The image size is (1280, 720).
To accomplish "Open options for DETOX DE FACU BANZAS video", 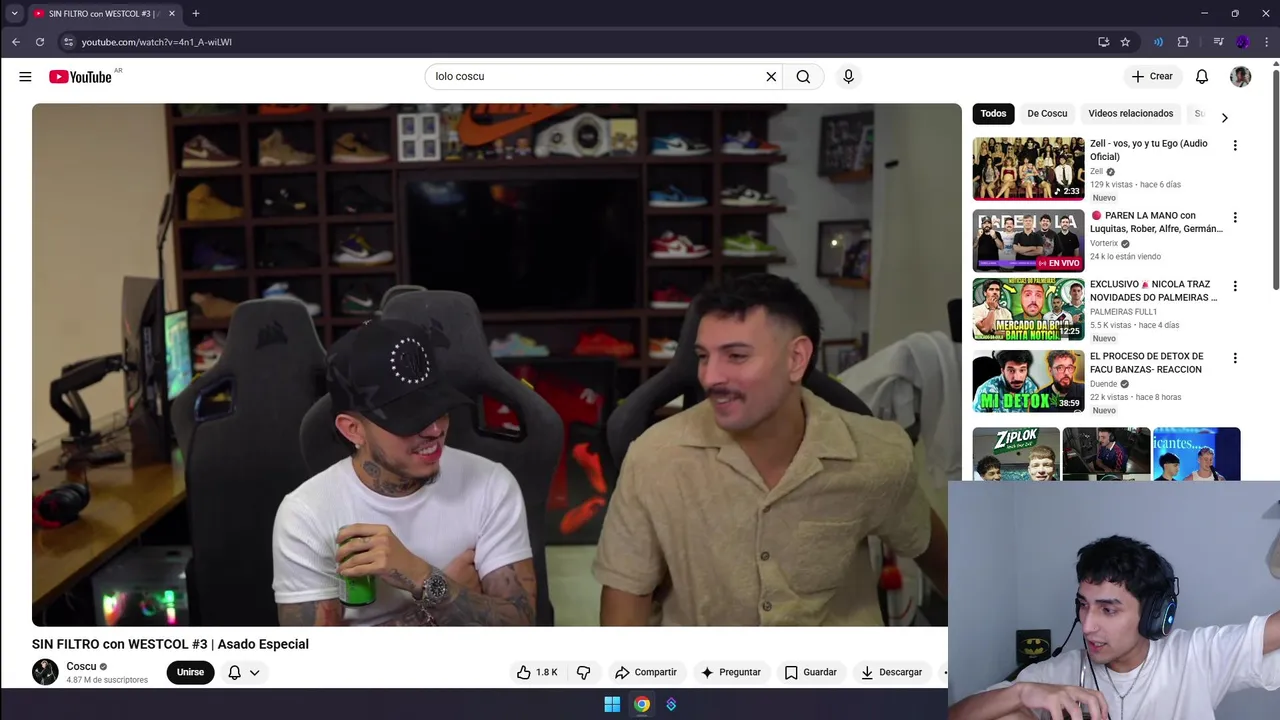I will pos(1235,358).
